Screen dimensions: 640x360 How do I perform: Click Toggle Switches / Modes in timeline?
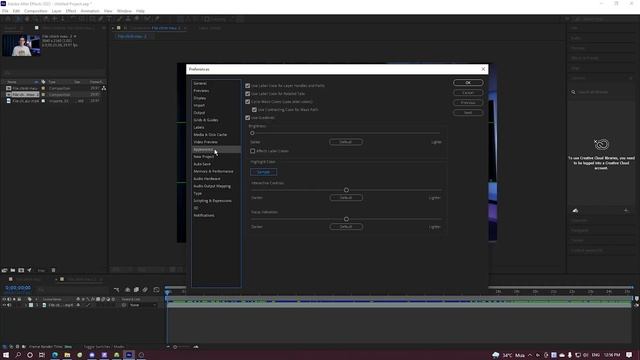(104, 347)
